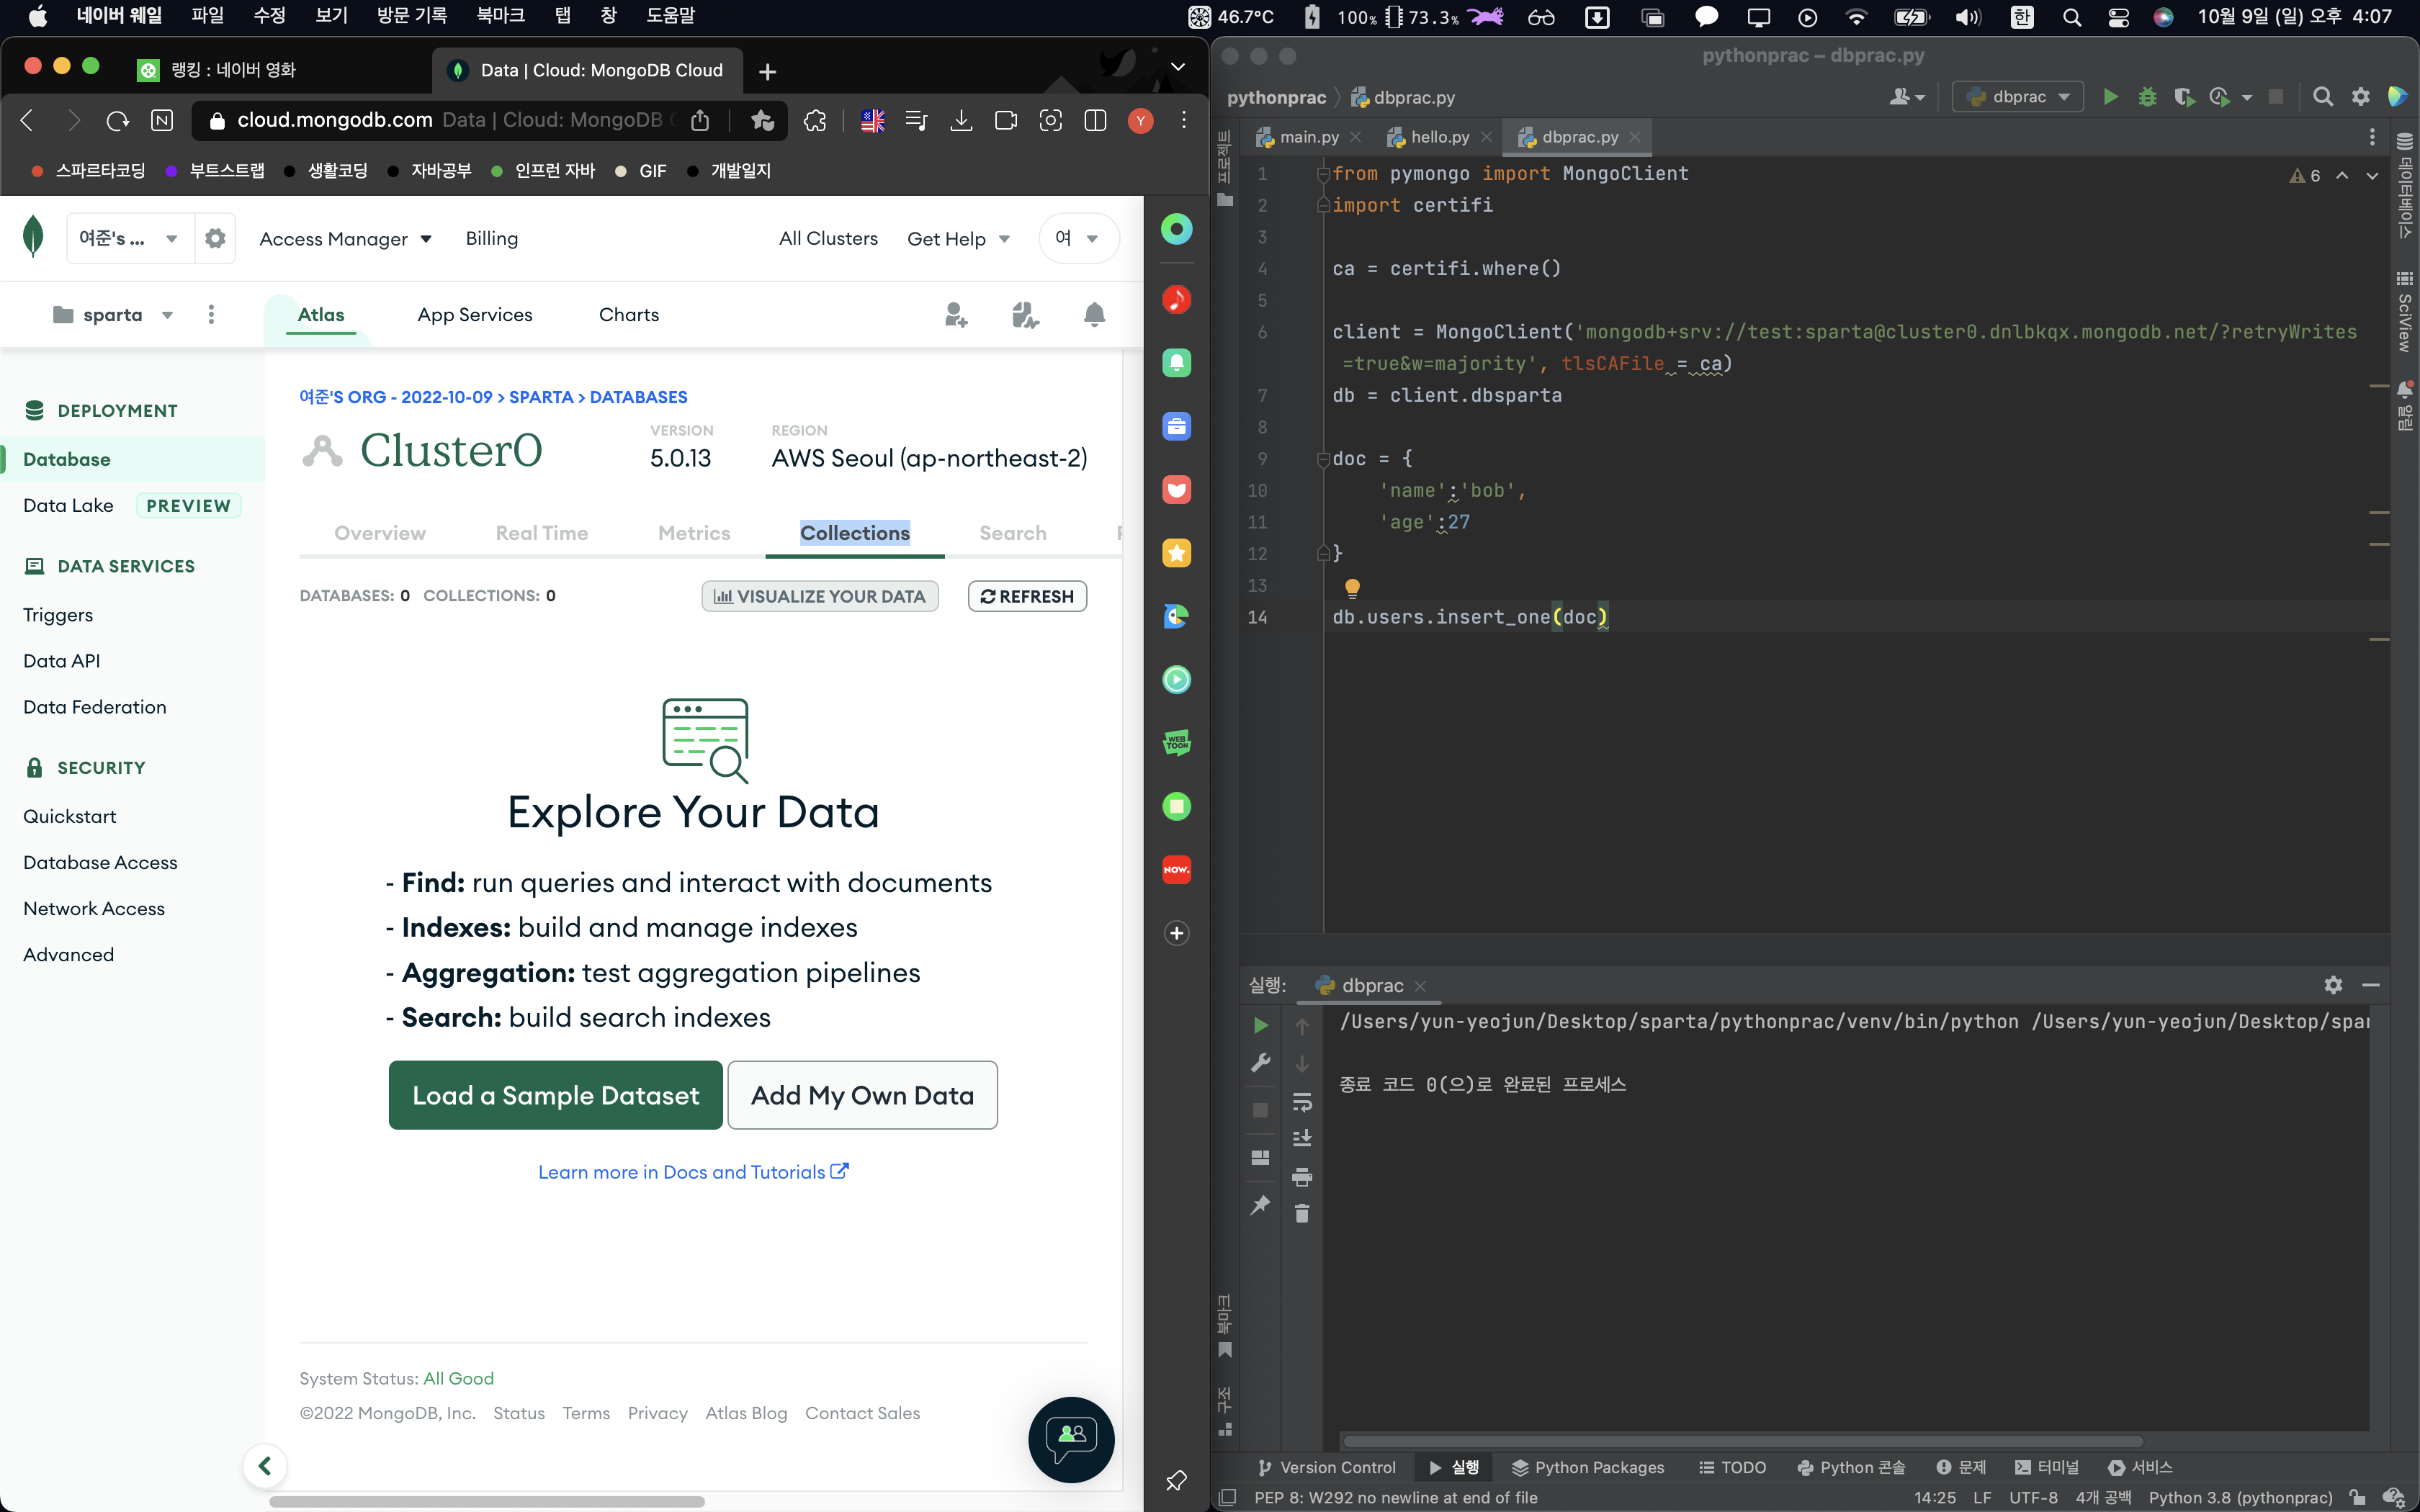Viewport: 2420px width, 1512px height.
Task: Collapse Atlas left navigation with arrow
Action: [x=265, y=1466]
